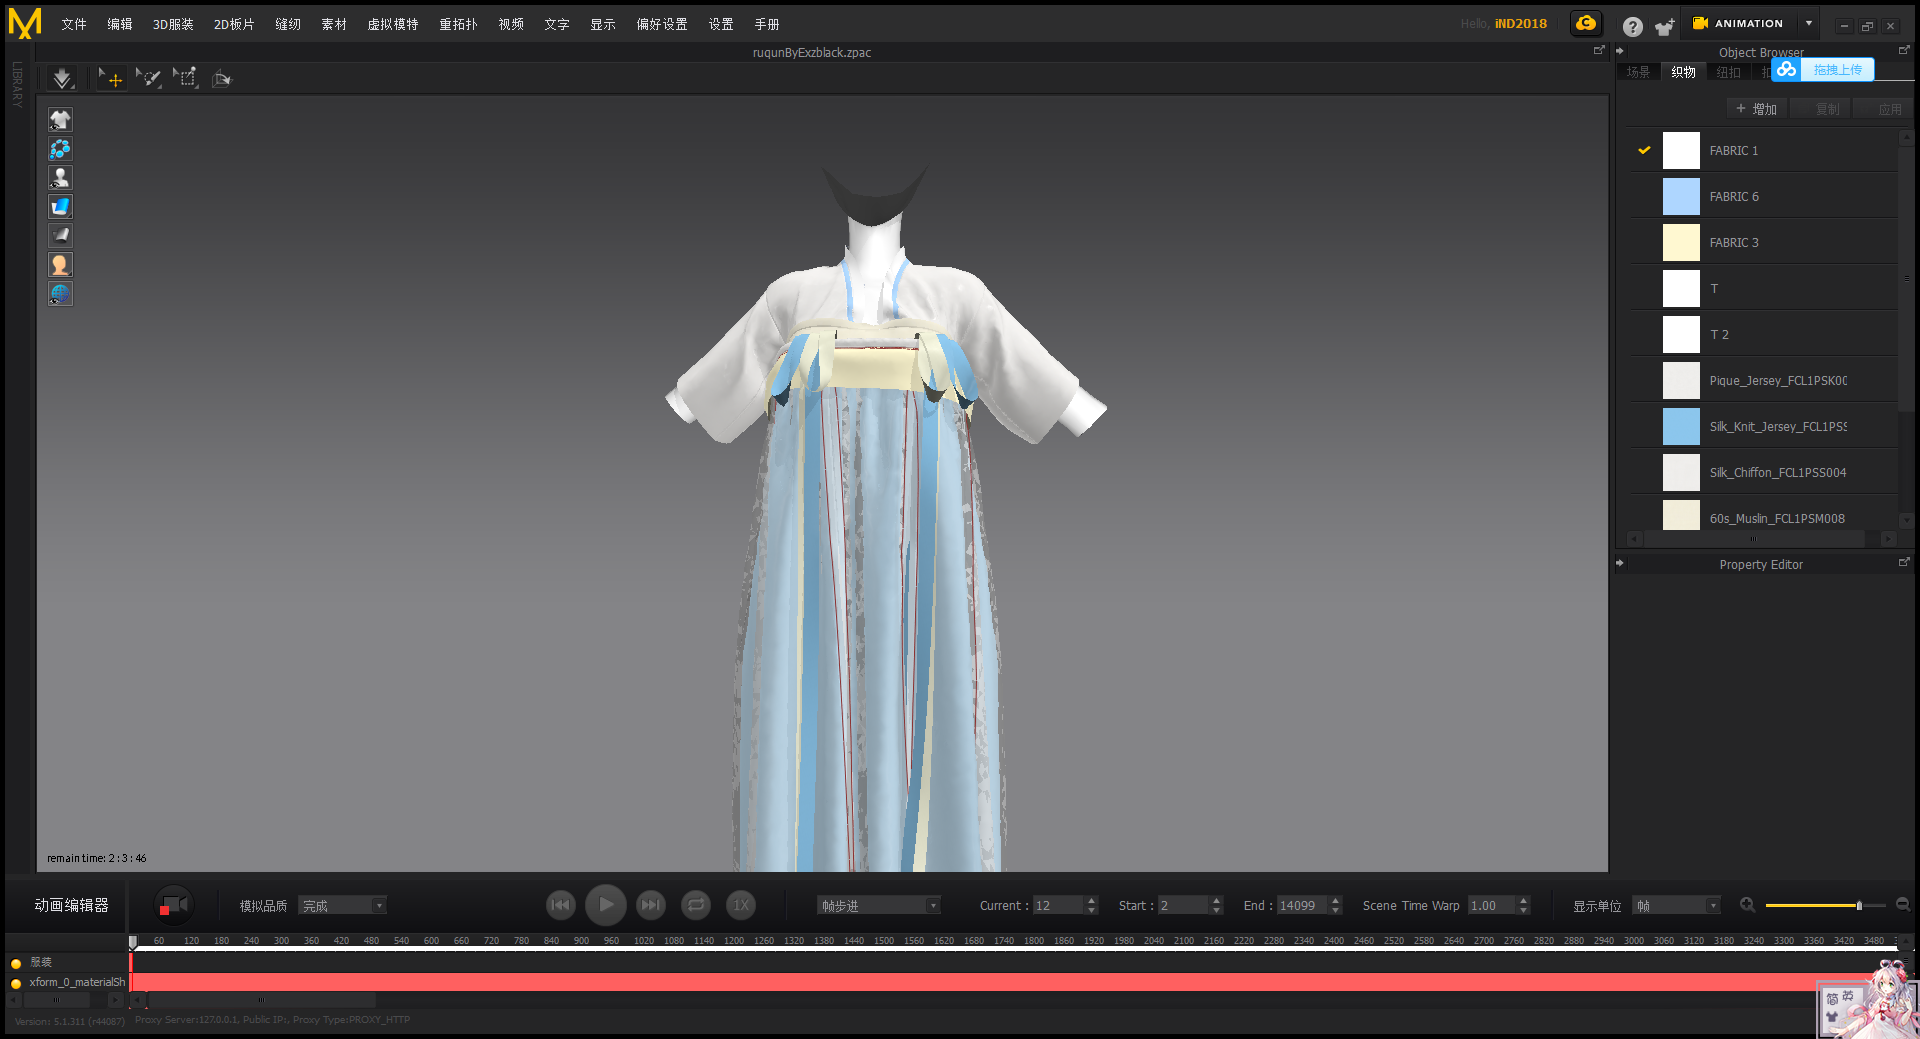Click the 应用 apply button
Image resolution: width=1920 pixels, height=1039 pixels.
coord(1883,109)
